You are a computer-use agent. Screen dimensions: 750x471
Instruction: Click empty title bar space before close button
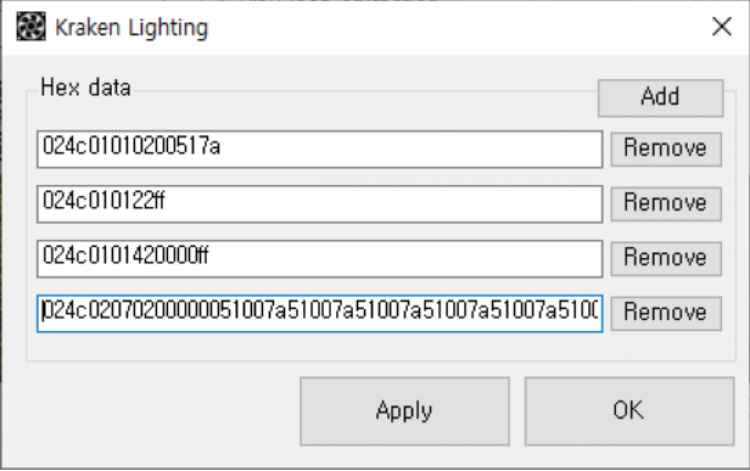pos(450,27)
